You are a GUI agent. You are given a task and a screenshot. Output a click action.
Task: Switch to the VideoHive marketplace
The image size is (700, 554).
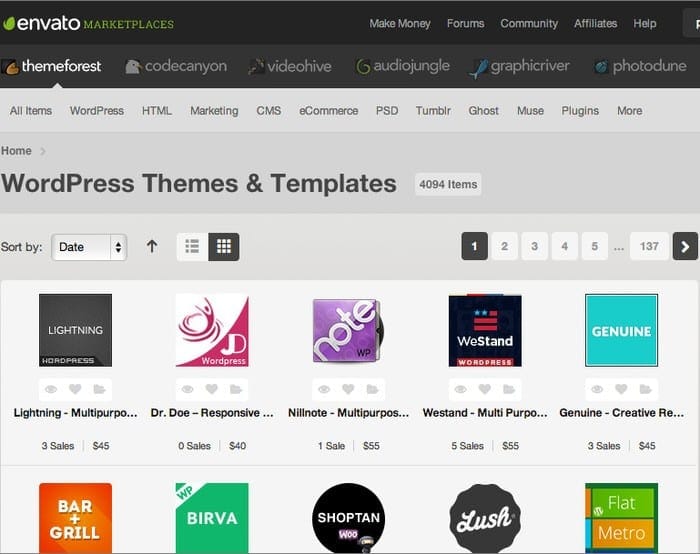pyautogui.click(x=290, y=67)
